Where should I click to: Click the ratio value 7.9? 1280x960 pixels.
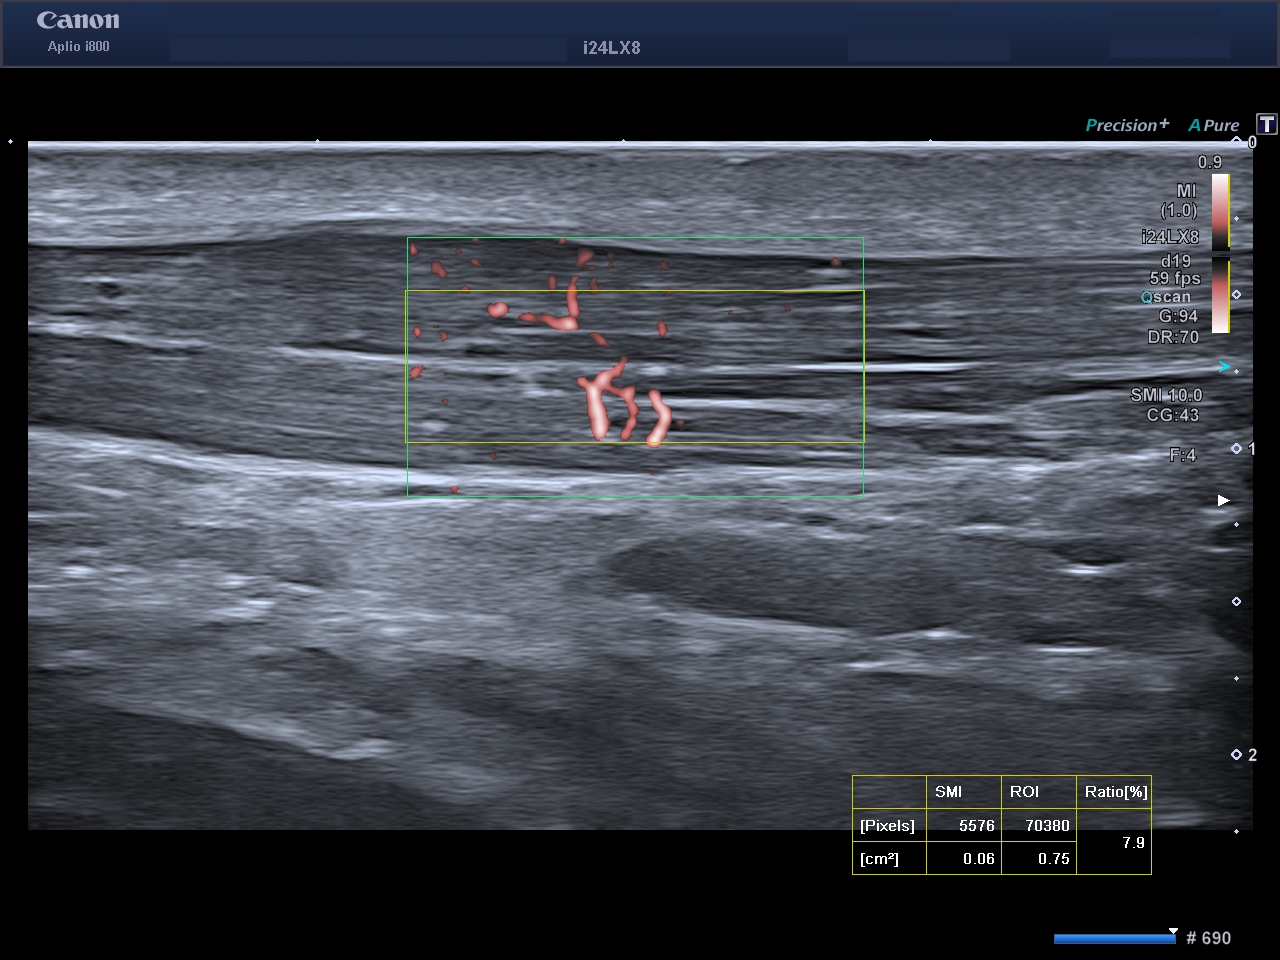(x=1133, y=843)
